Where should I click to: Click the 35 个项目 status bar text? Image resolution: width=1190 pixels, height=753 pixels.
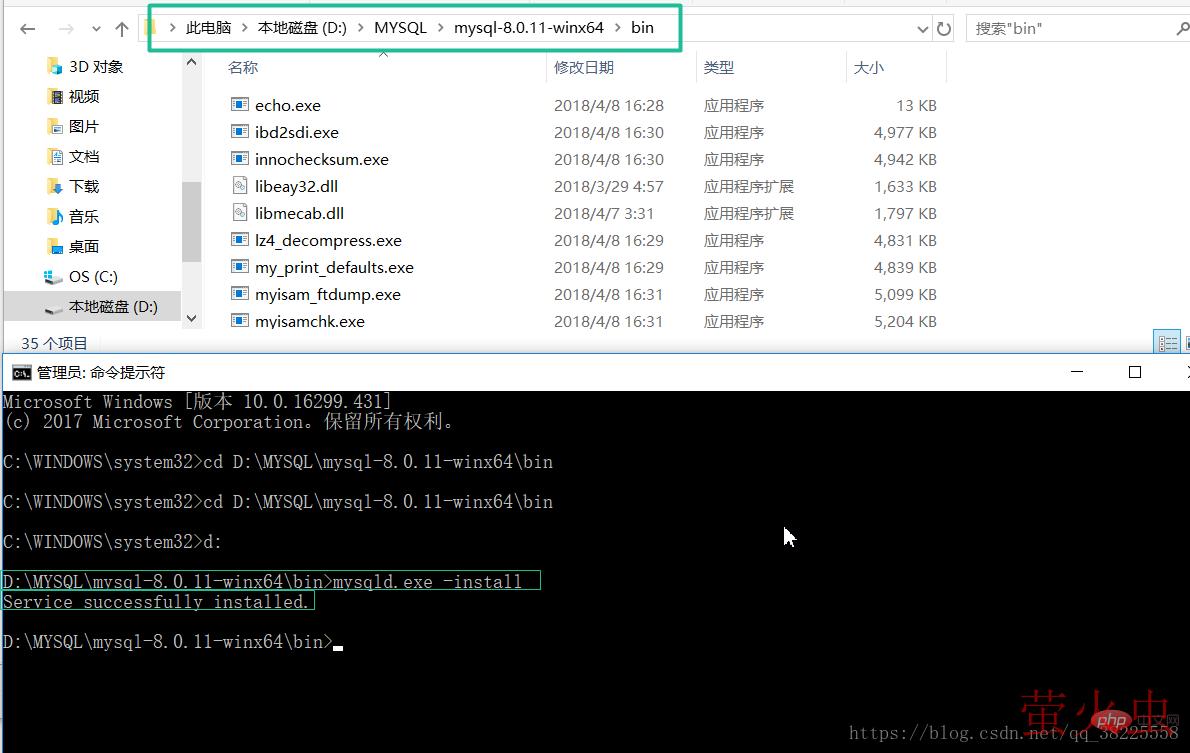pyautogui.click(x=54, y=343)
